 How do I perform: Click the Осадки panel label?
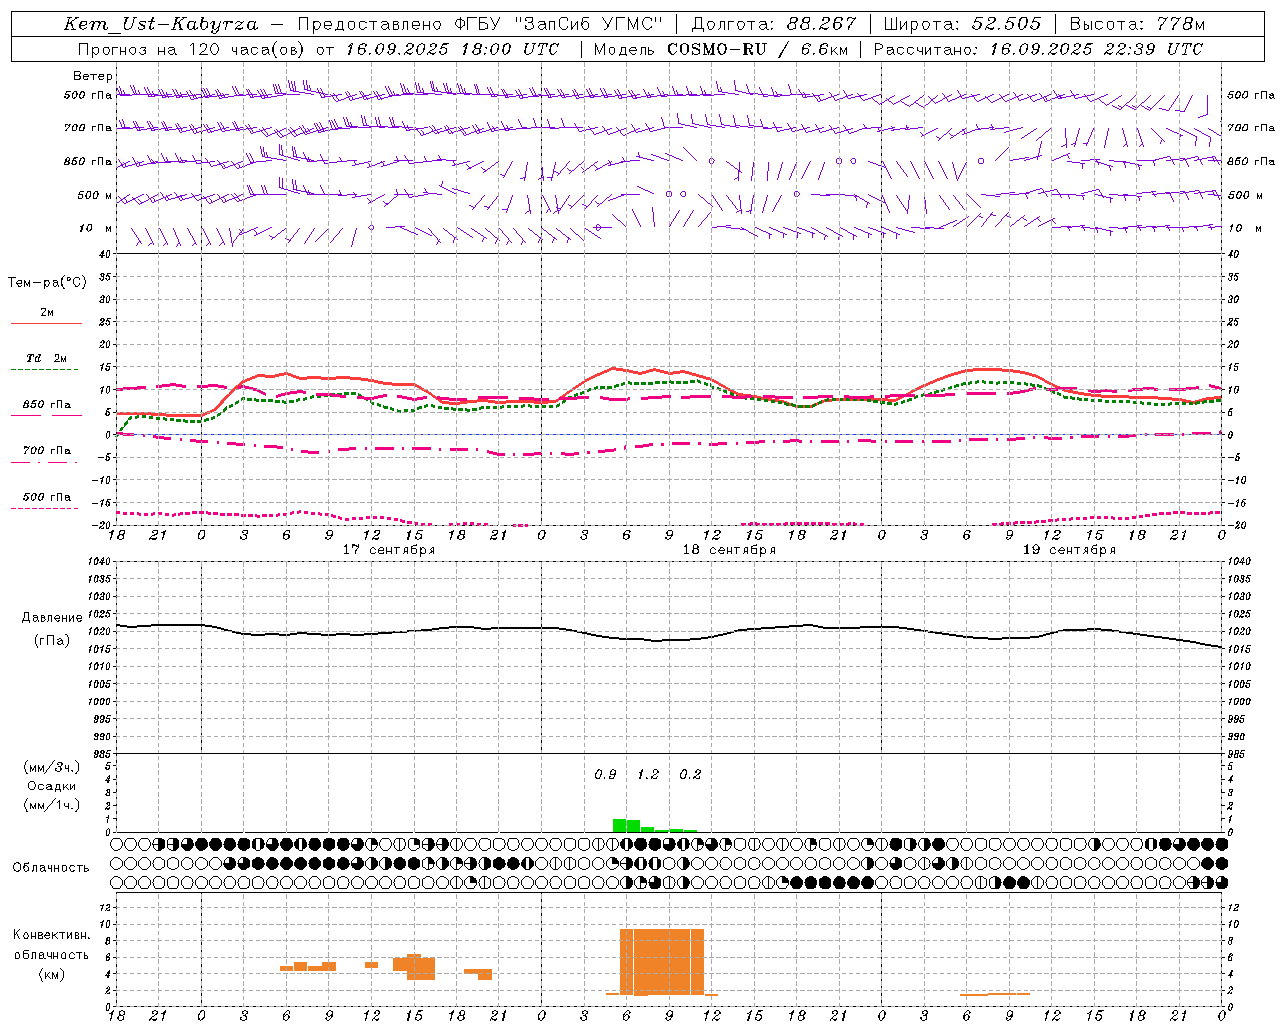click(x=51, y=786)
